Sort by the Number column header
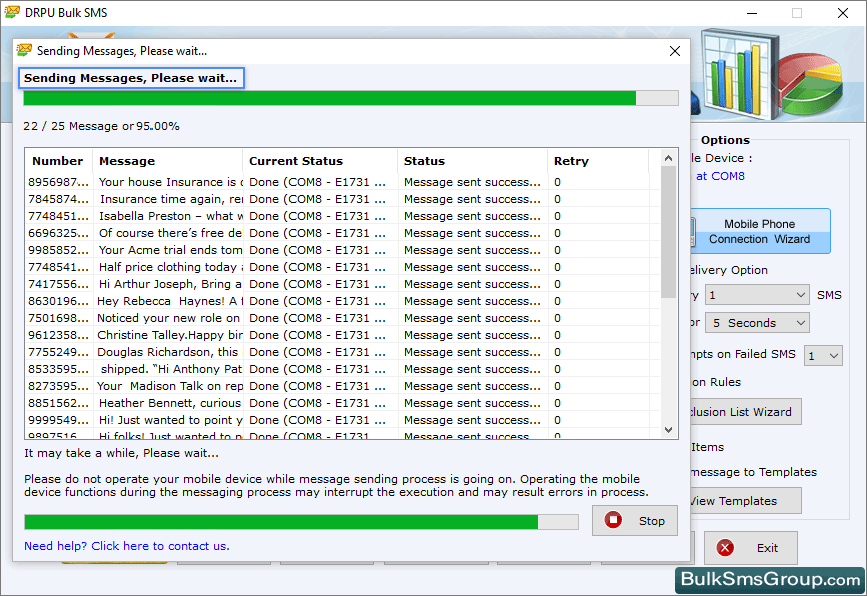 click(58, 161)
